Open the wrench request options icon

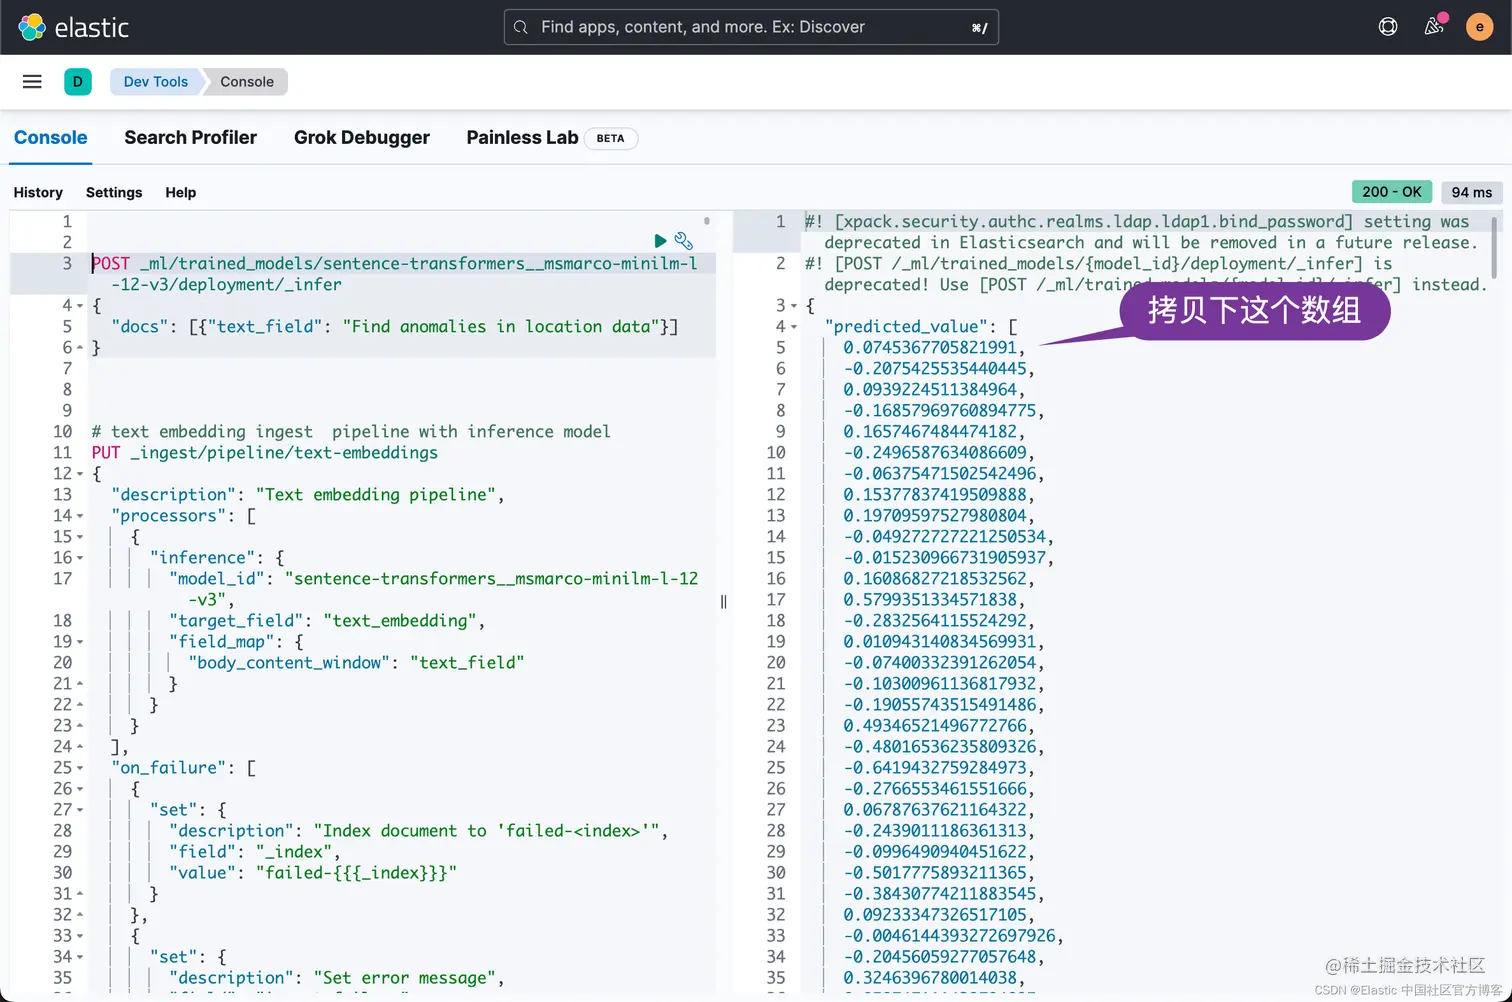coord(684,241)
